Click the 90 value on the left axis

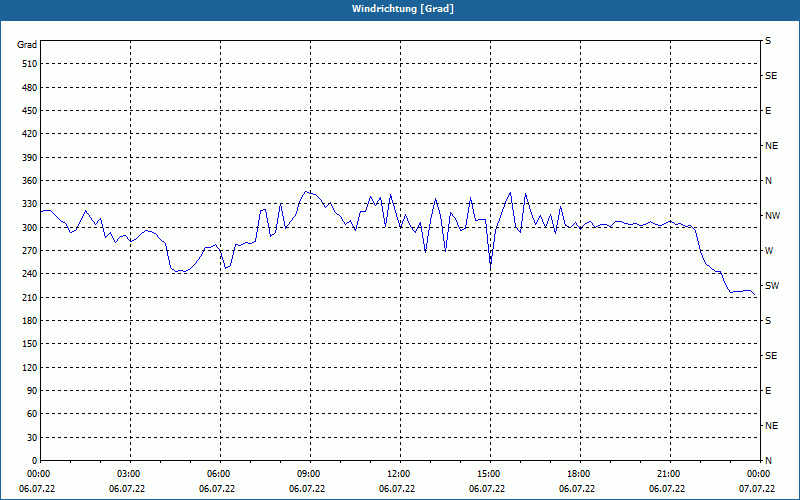click(32, 391)
